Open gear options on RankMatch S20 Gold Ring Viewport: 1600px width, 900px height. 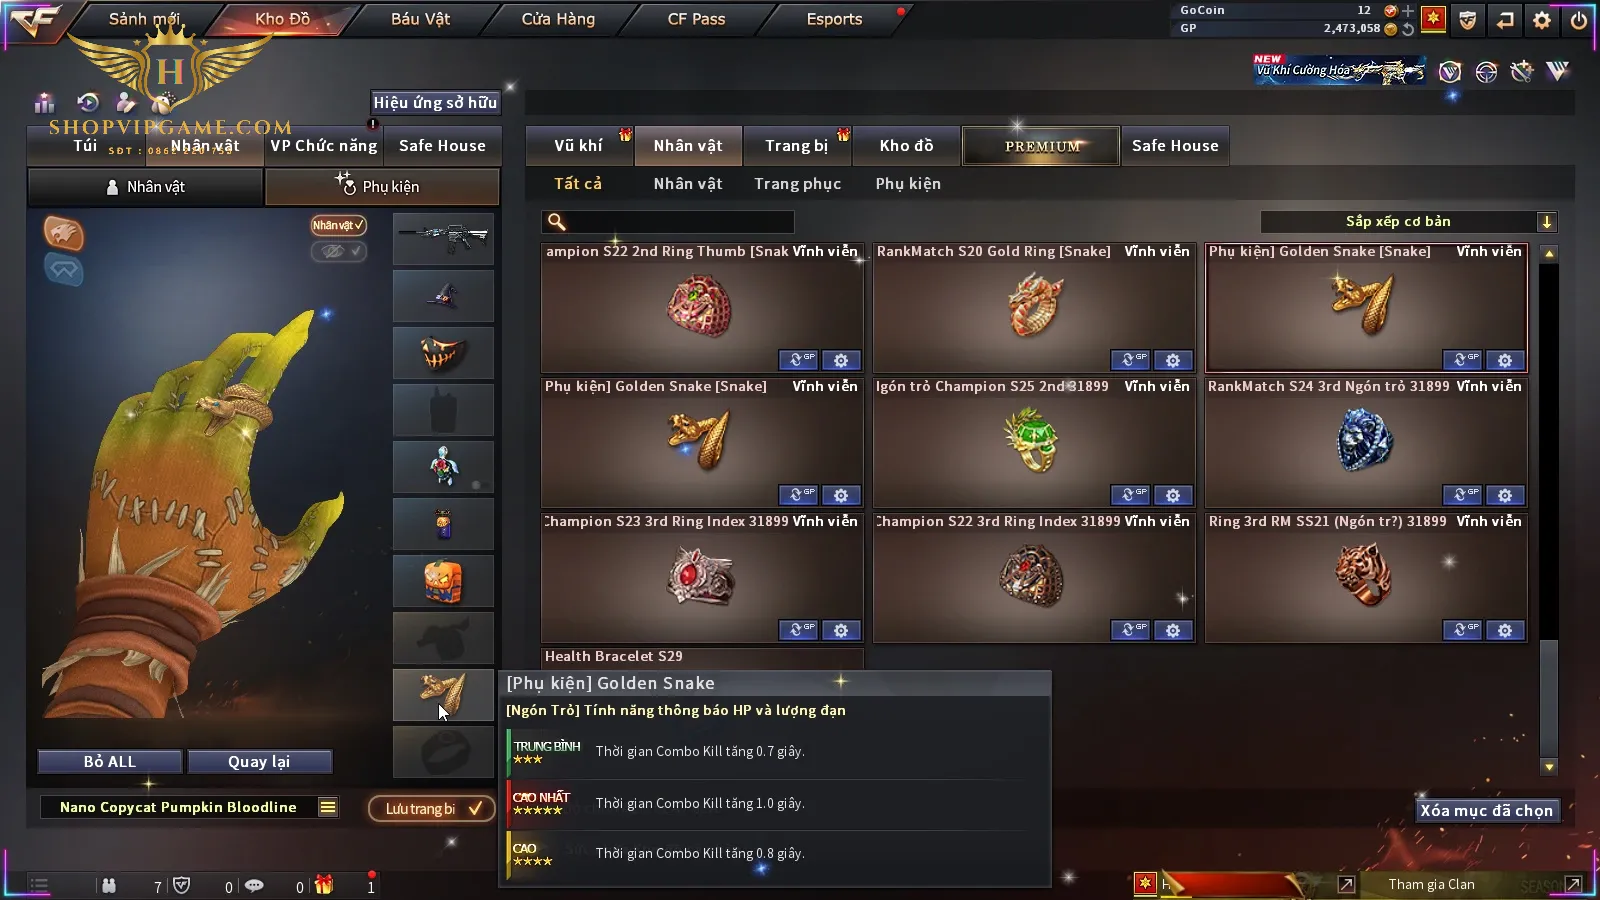[1173, 360]
